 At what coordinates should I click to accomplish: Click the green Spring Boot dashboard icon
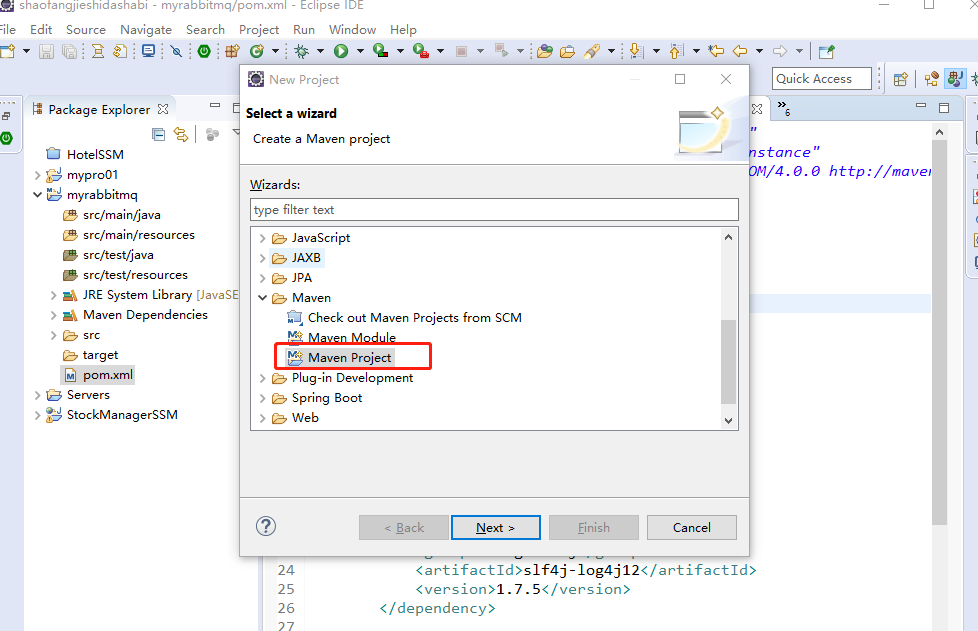(204, 51)
